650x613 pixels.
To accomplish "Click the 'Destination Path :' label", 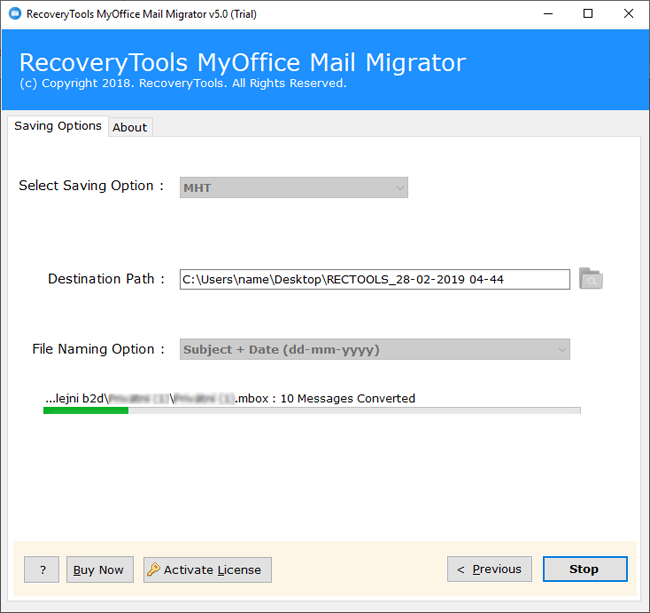I will (x=106, y=279).
